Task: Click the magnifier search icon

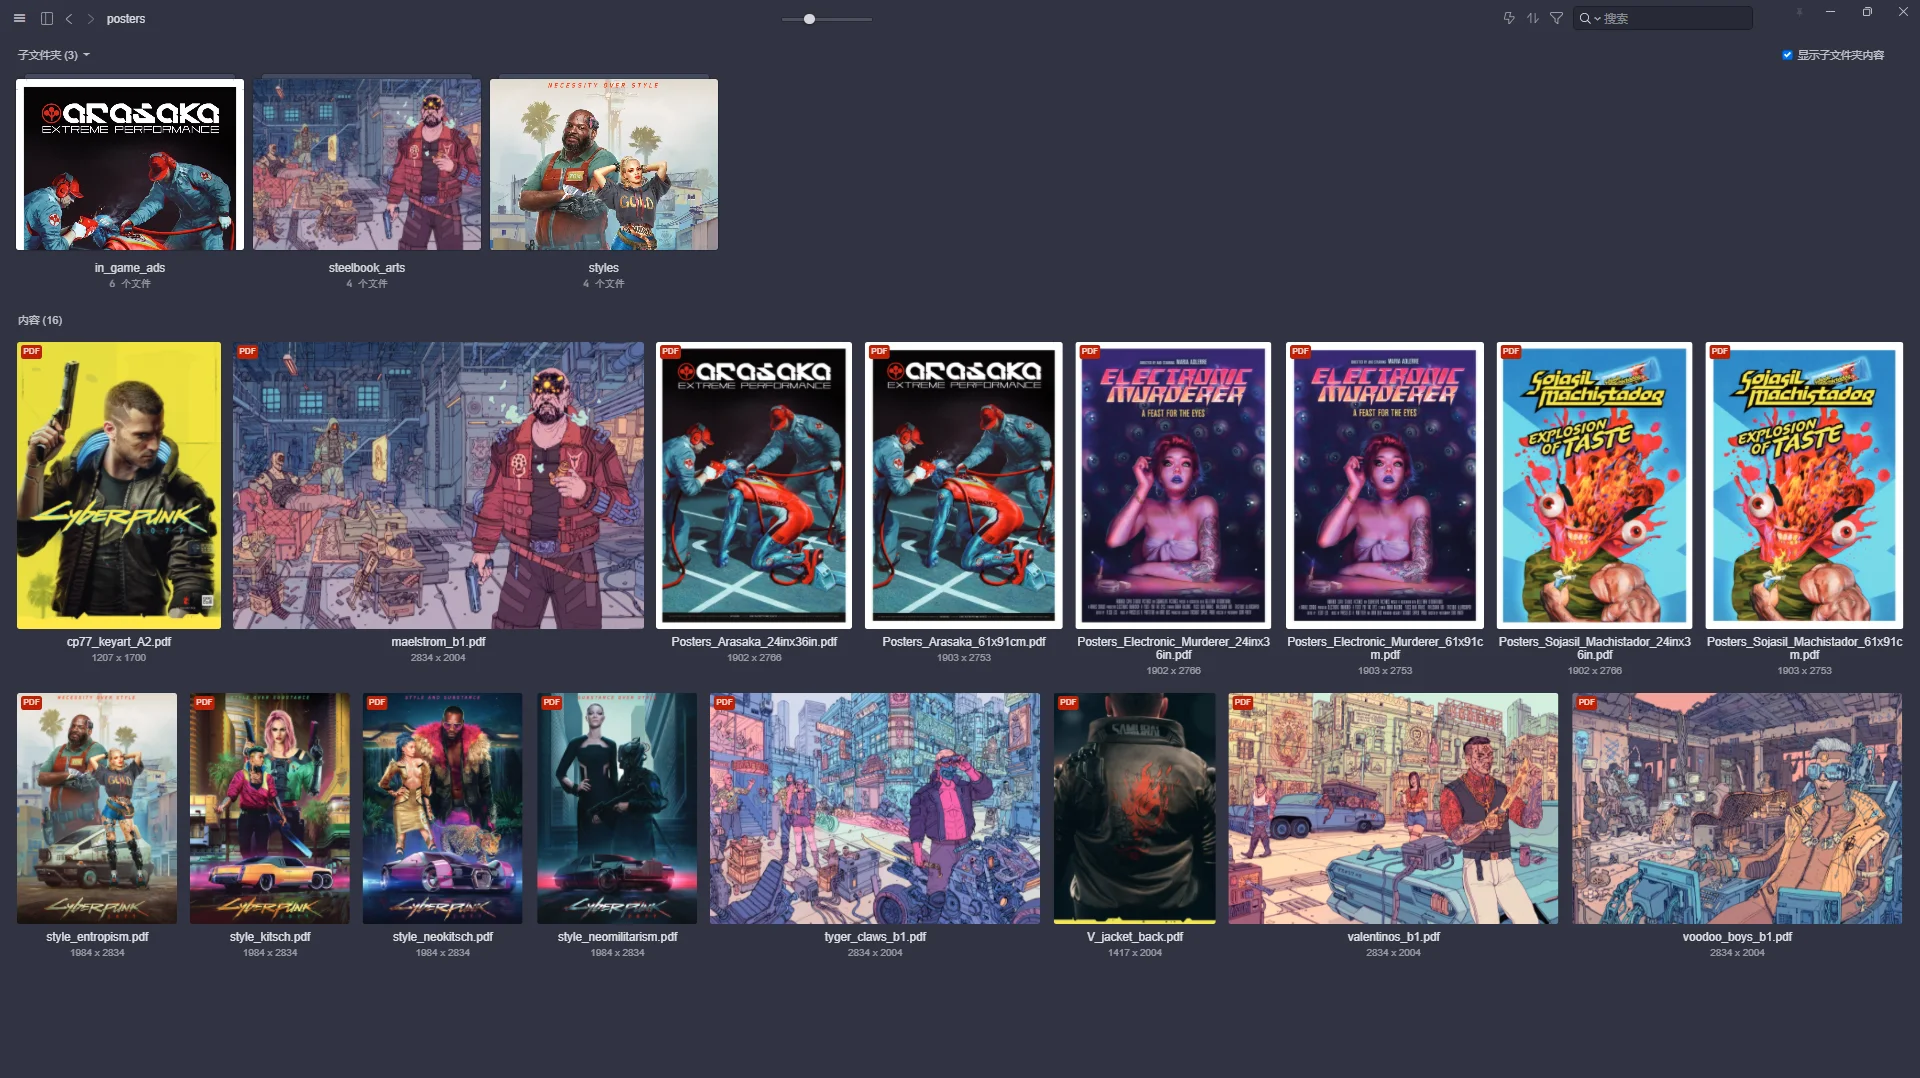Action: pyautogui.click(x=1584, y=18)
